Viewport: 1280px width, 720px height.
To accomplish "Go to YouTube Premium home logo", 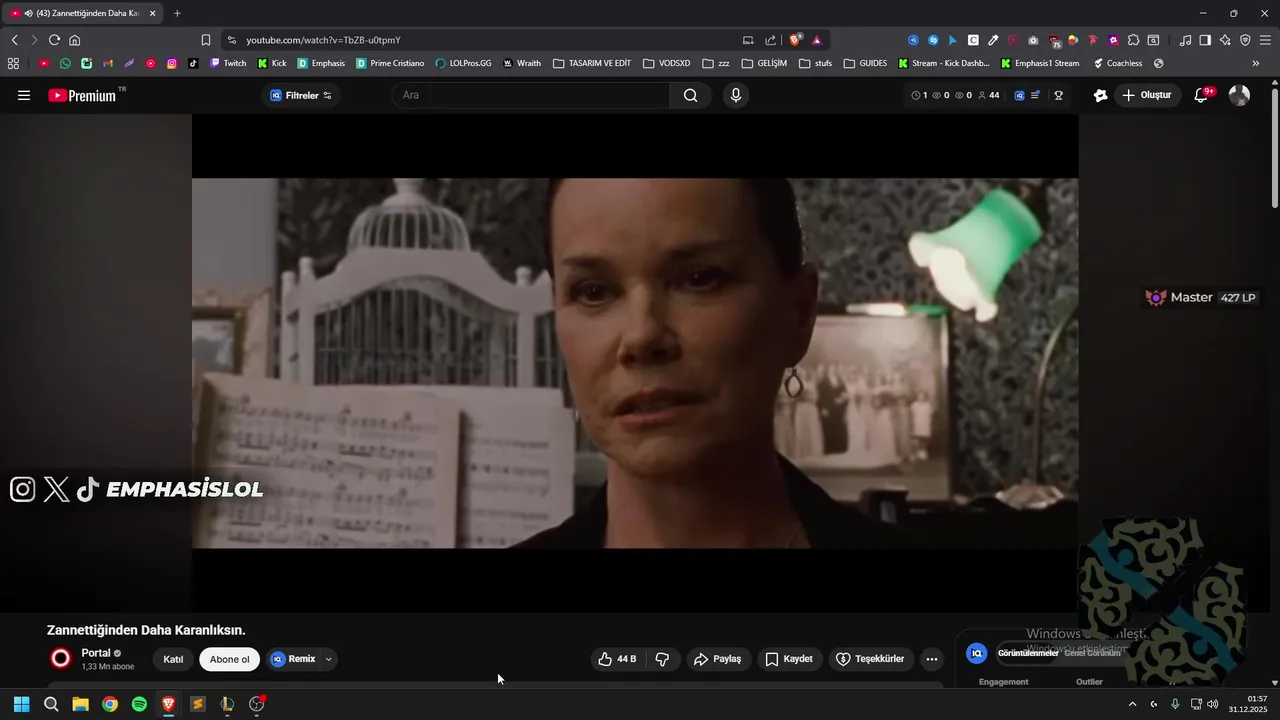I will pos(82,96).
